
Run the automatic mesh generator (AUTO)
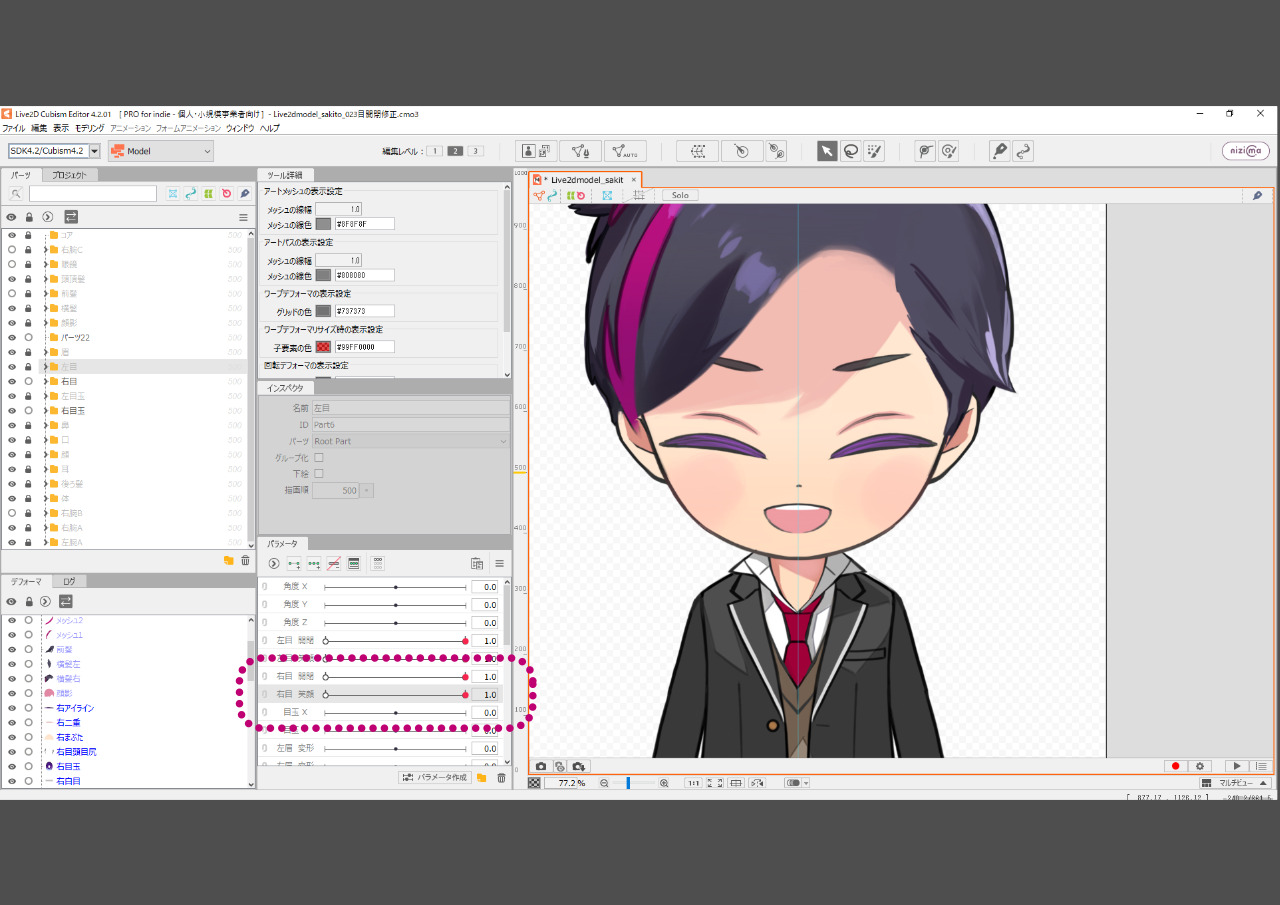pos(625,151)
